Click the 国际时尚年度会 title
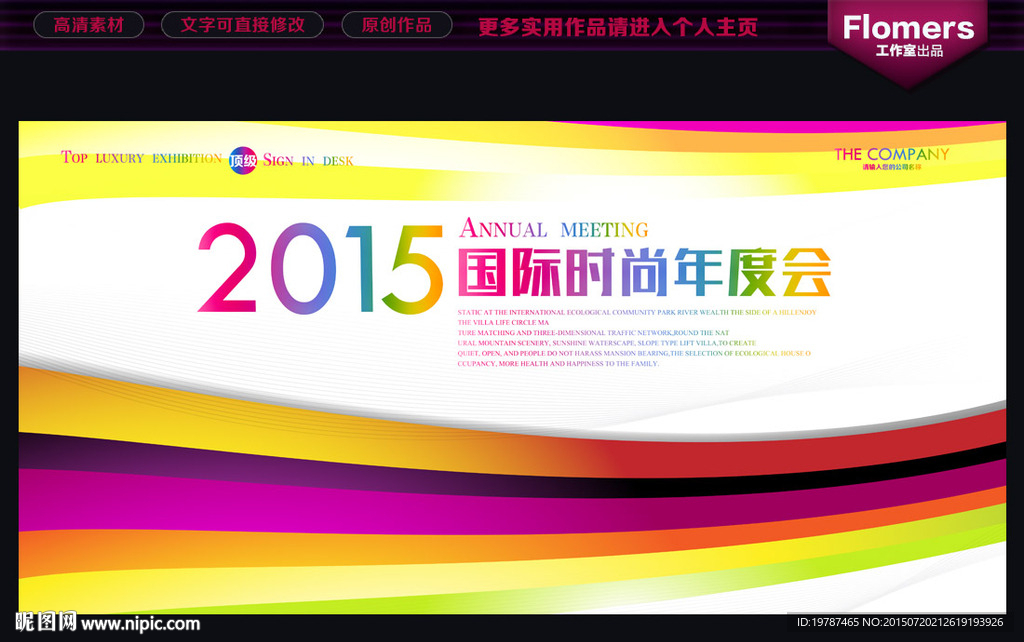1024x642 pixels. [645, 272]
